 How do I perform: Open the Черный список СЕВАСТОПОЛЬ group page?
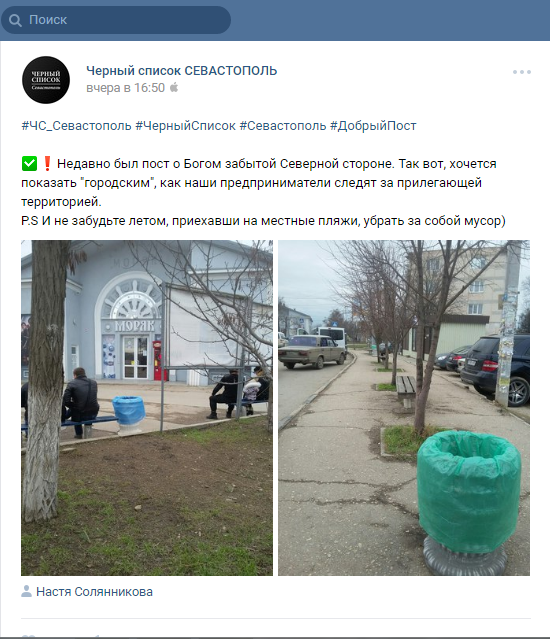(x=182, y=71)
